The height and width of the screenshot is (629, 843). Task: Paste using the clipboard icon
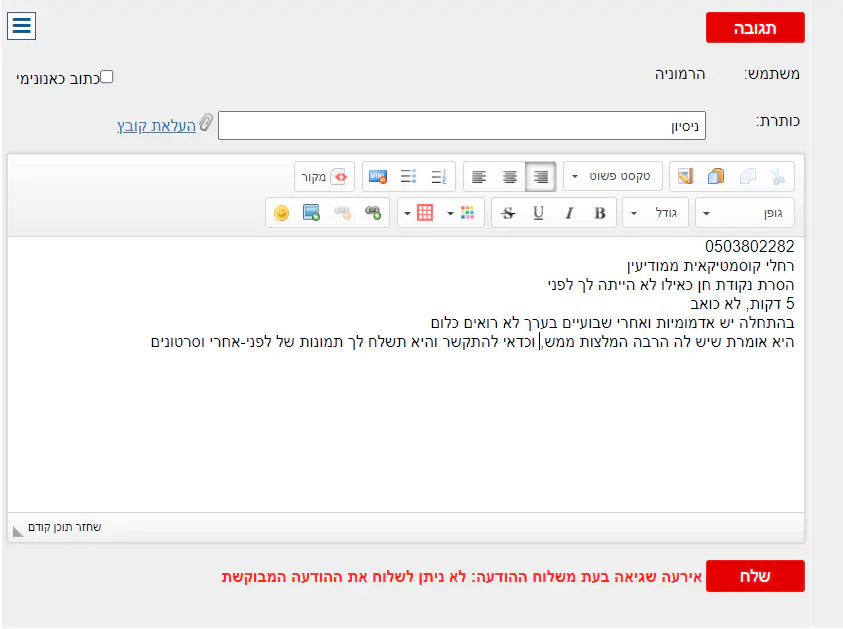click(715, 177)
